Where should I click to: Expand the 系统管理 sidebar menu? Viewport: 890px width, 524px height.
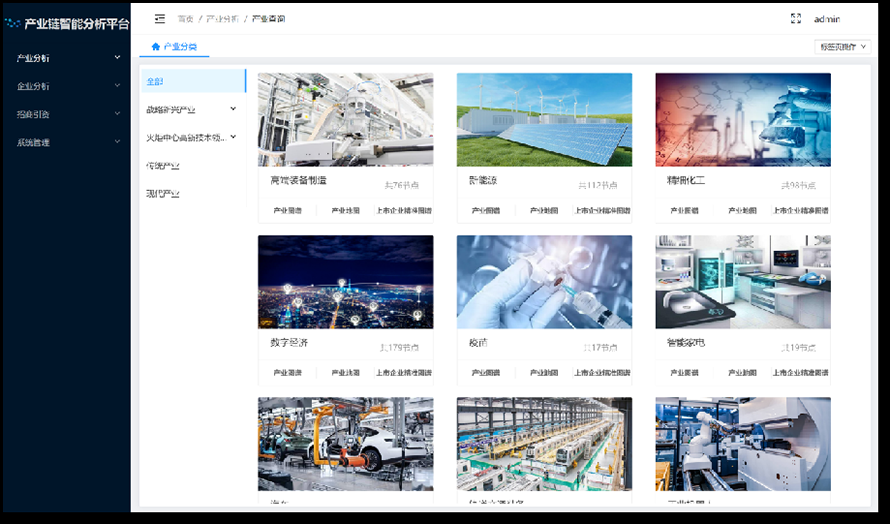tap(65, 142)
